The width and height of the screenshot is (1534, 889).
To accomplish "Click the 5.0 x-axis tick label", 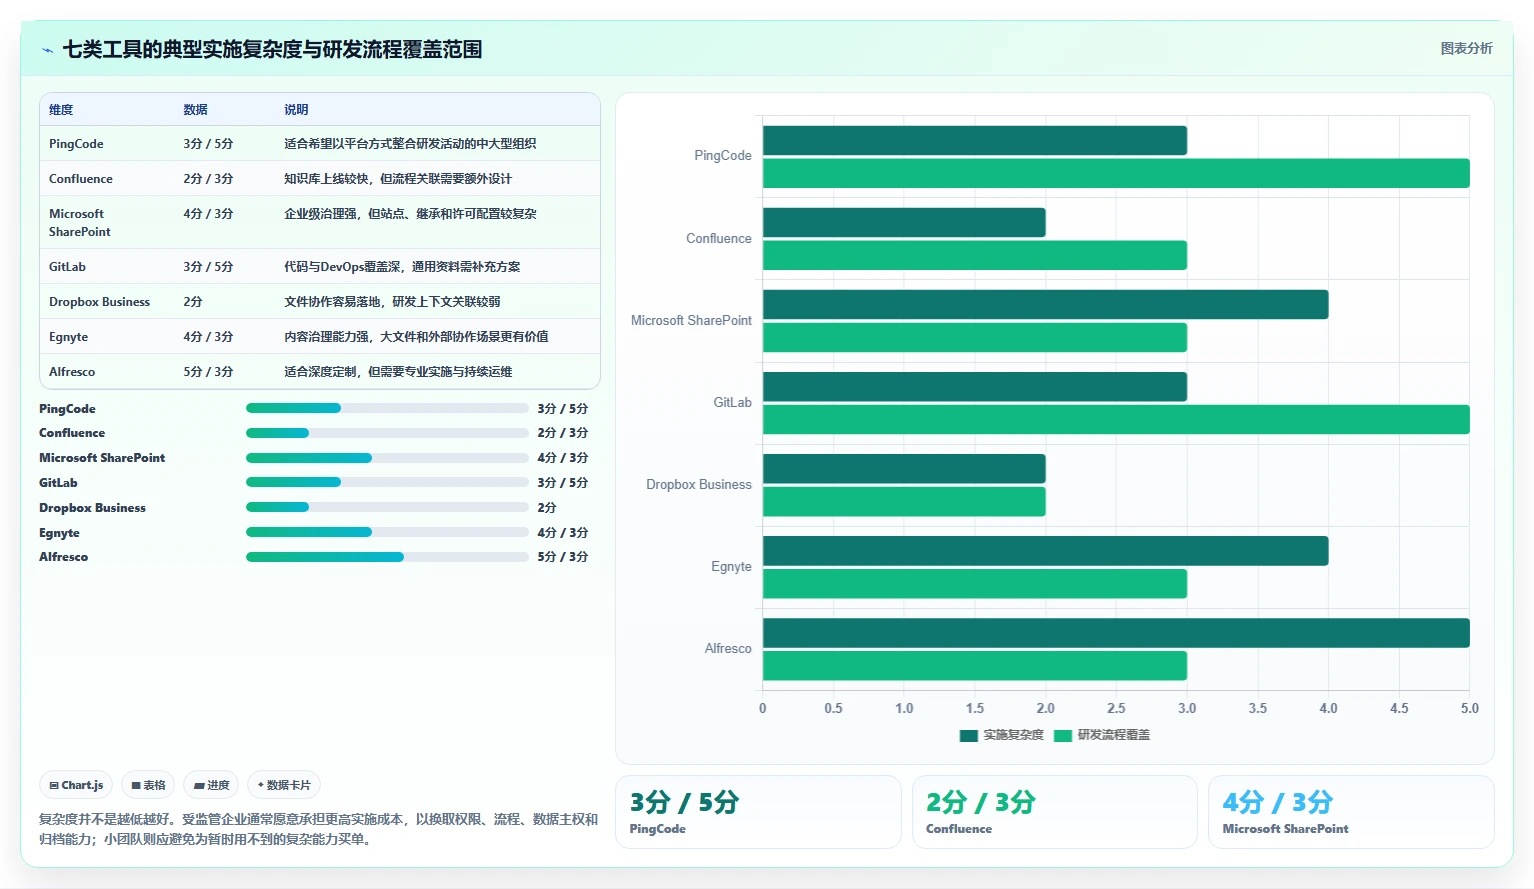I will (x=1469, y=708).
